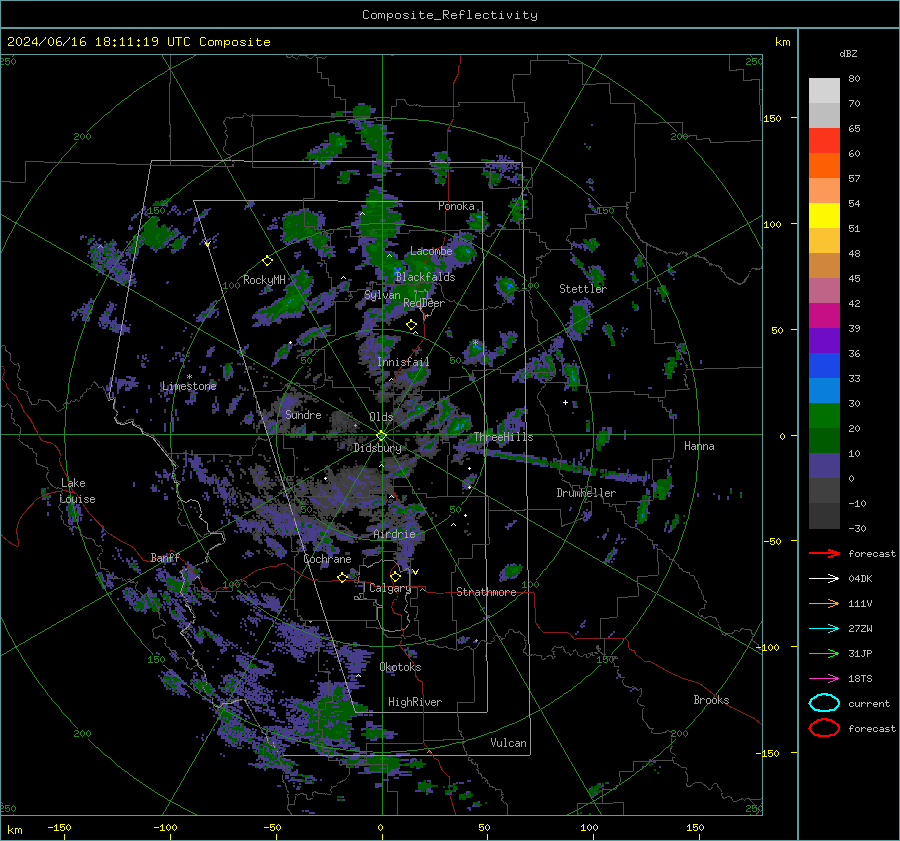
Task: Click the Limestone label
Action: point(189,386)
